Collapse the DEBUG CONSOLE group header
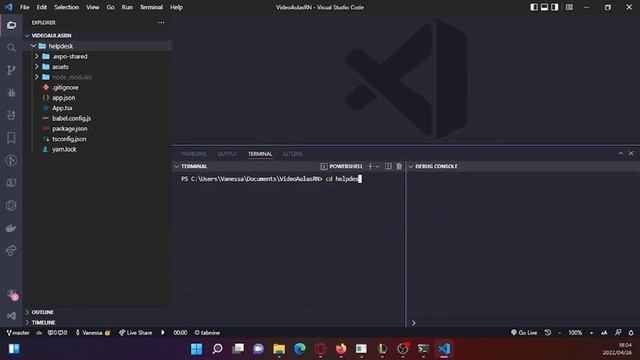This screenshot has height=360, width=640. click(x=436, y=166)
